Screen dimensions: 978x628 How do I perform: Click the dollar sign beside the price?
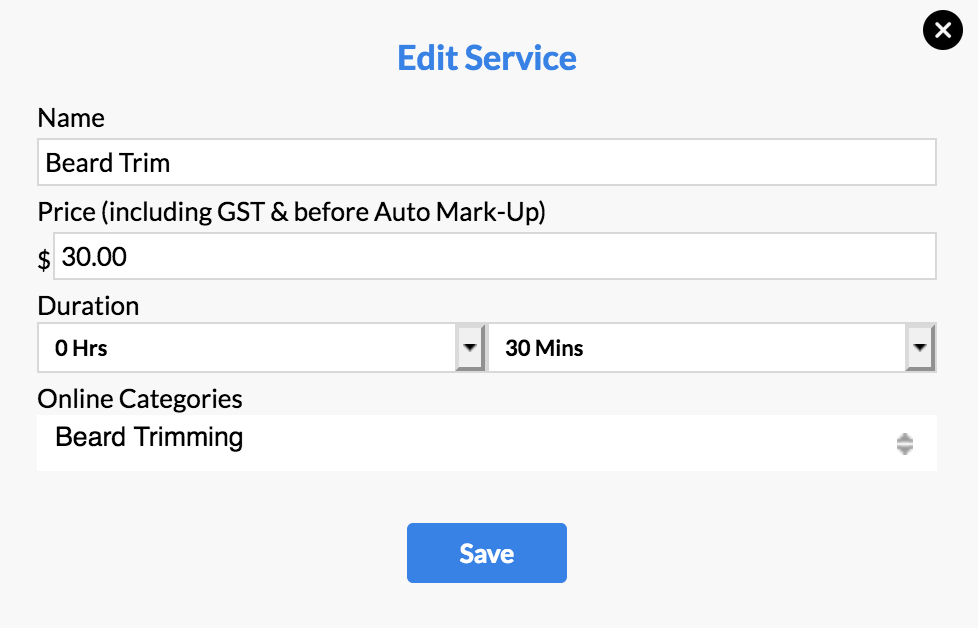(x=44, y=259)
